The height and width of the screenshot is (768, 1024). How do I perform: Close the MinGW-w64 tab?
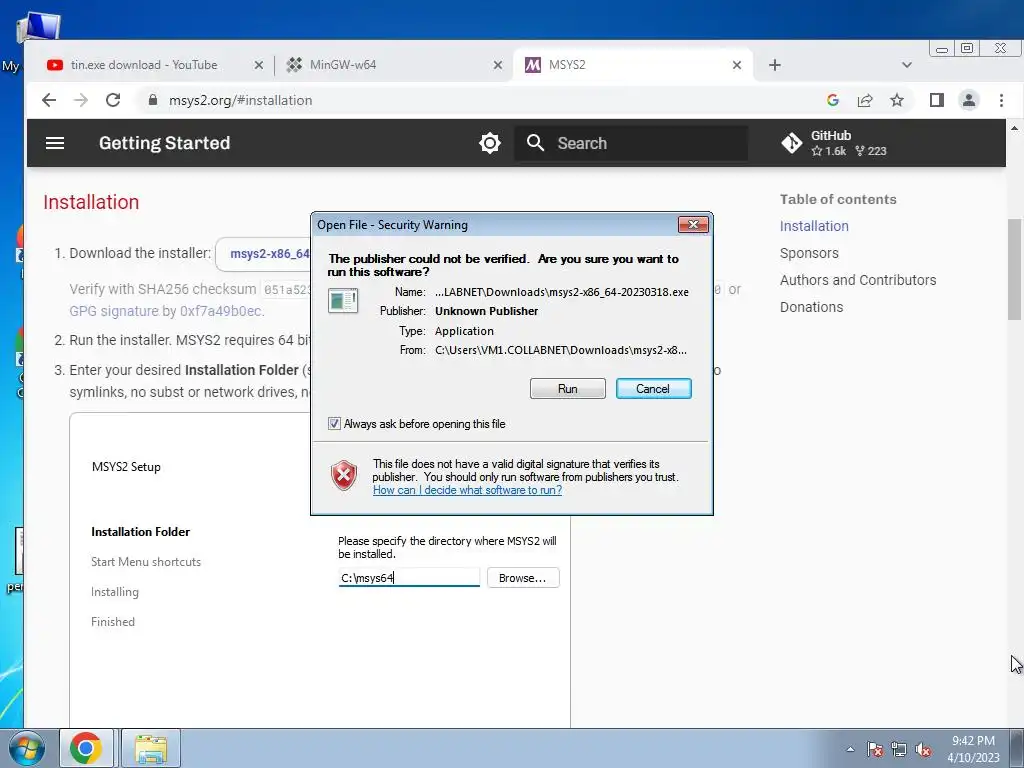(498, 65)
